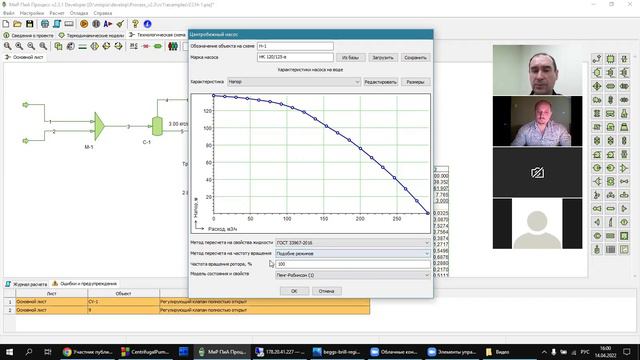Open the blue info about icon
The width and height of the screenshot is (640, 360).
point(147,24)
